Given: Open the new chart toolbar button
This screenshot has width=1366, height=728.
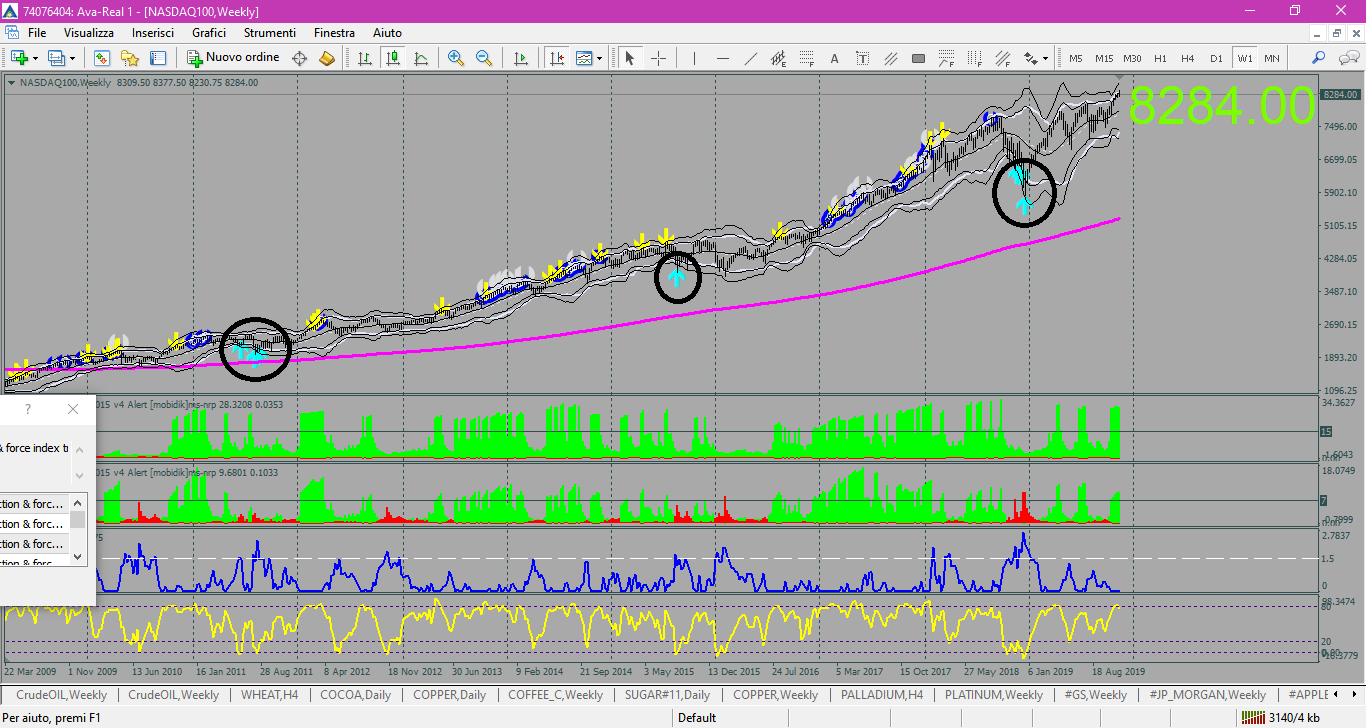Looking at the screenshot, I should click(20, 58).
